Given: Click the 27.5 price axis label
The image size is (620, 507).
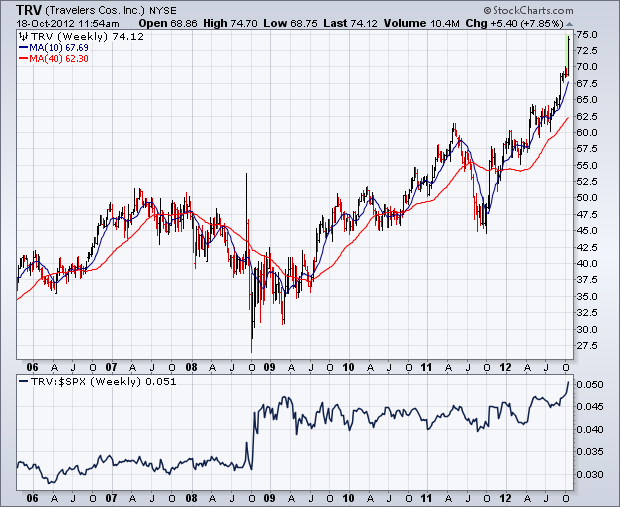Looking at the screenshot, I should (587, 346).
